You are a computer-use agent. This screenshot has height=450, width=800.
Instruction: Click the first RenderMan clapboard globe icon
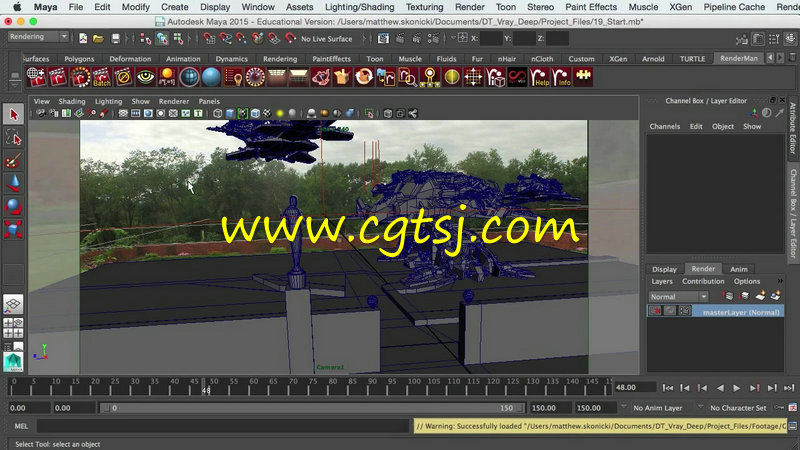36,77
